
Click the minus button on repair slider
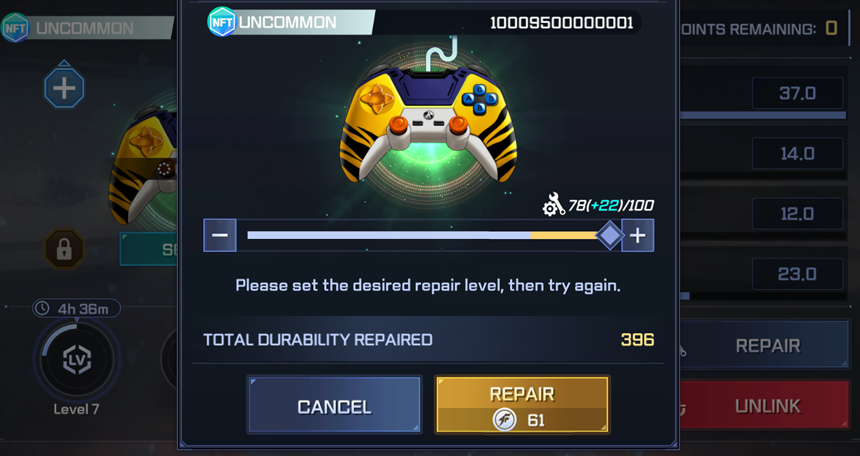point(220,235)
